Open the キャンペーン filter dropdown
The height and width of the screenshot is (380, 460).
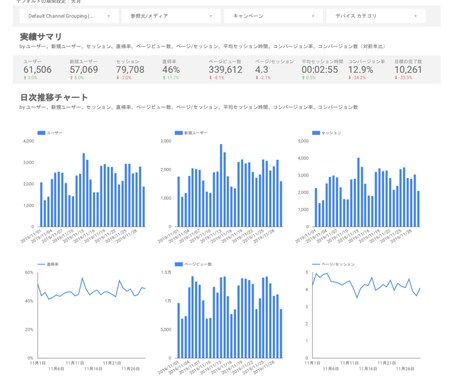tap(273, 16)
